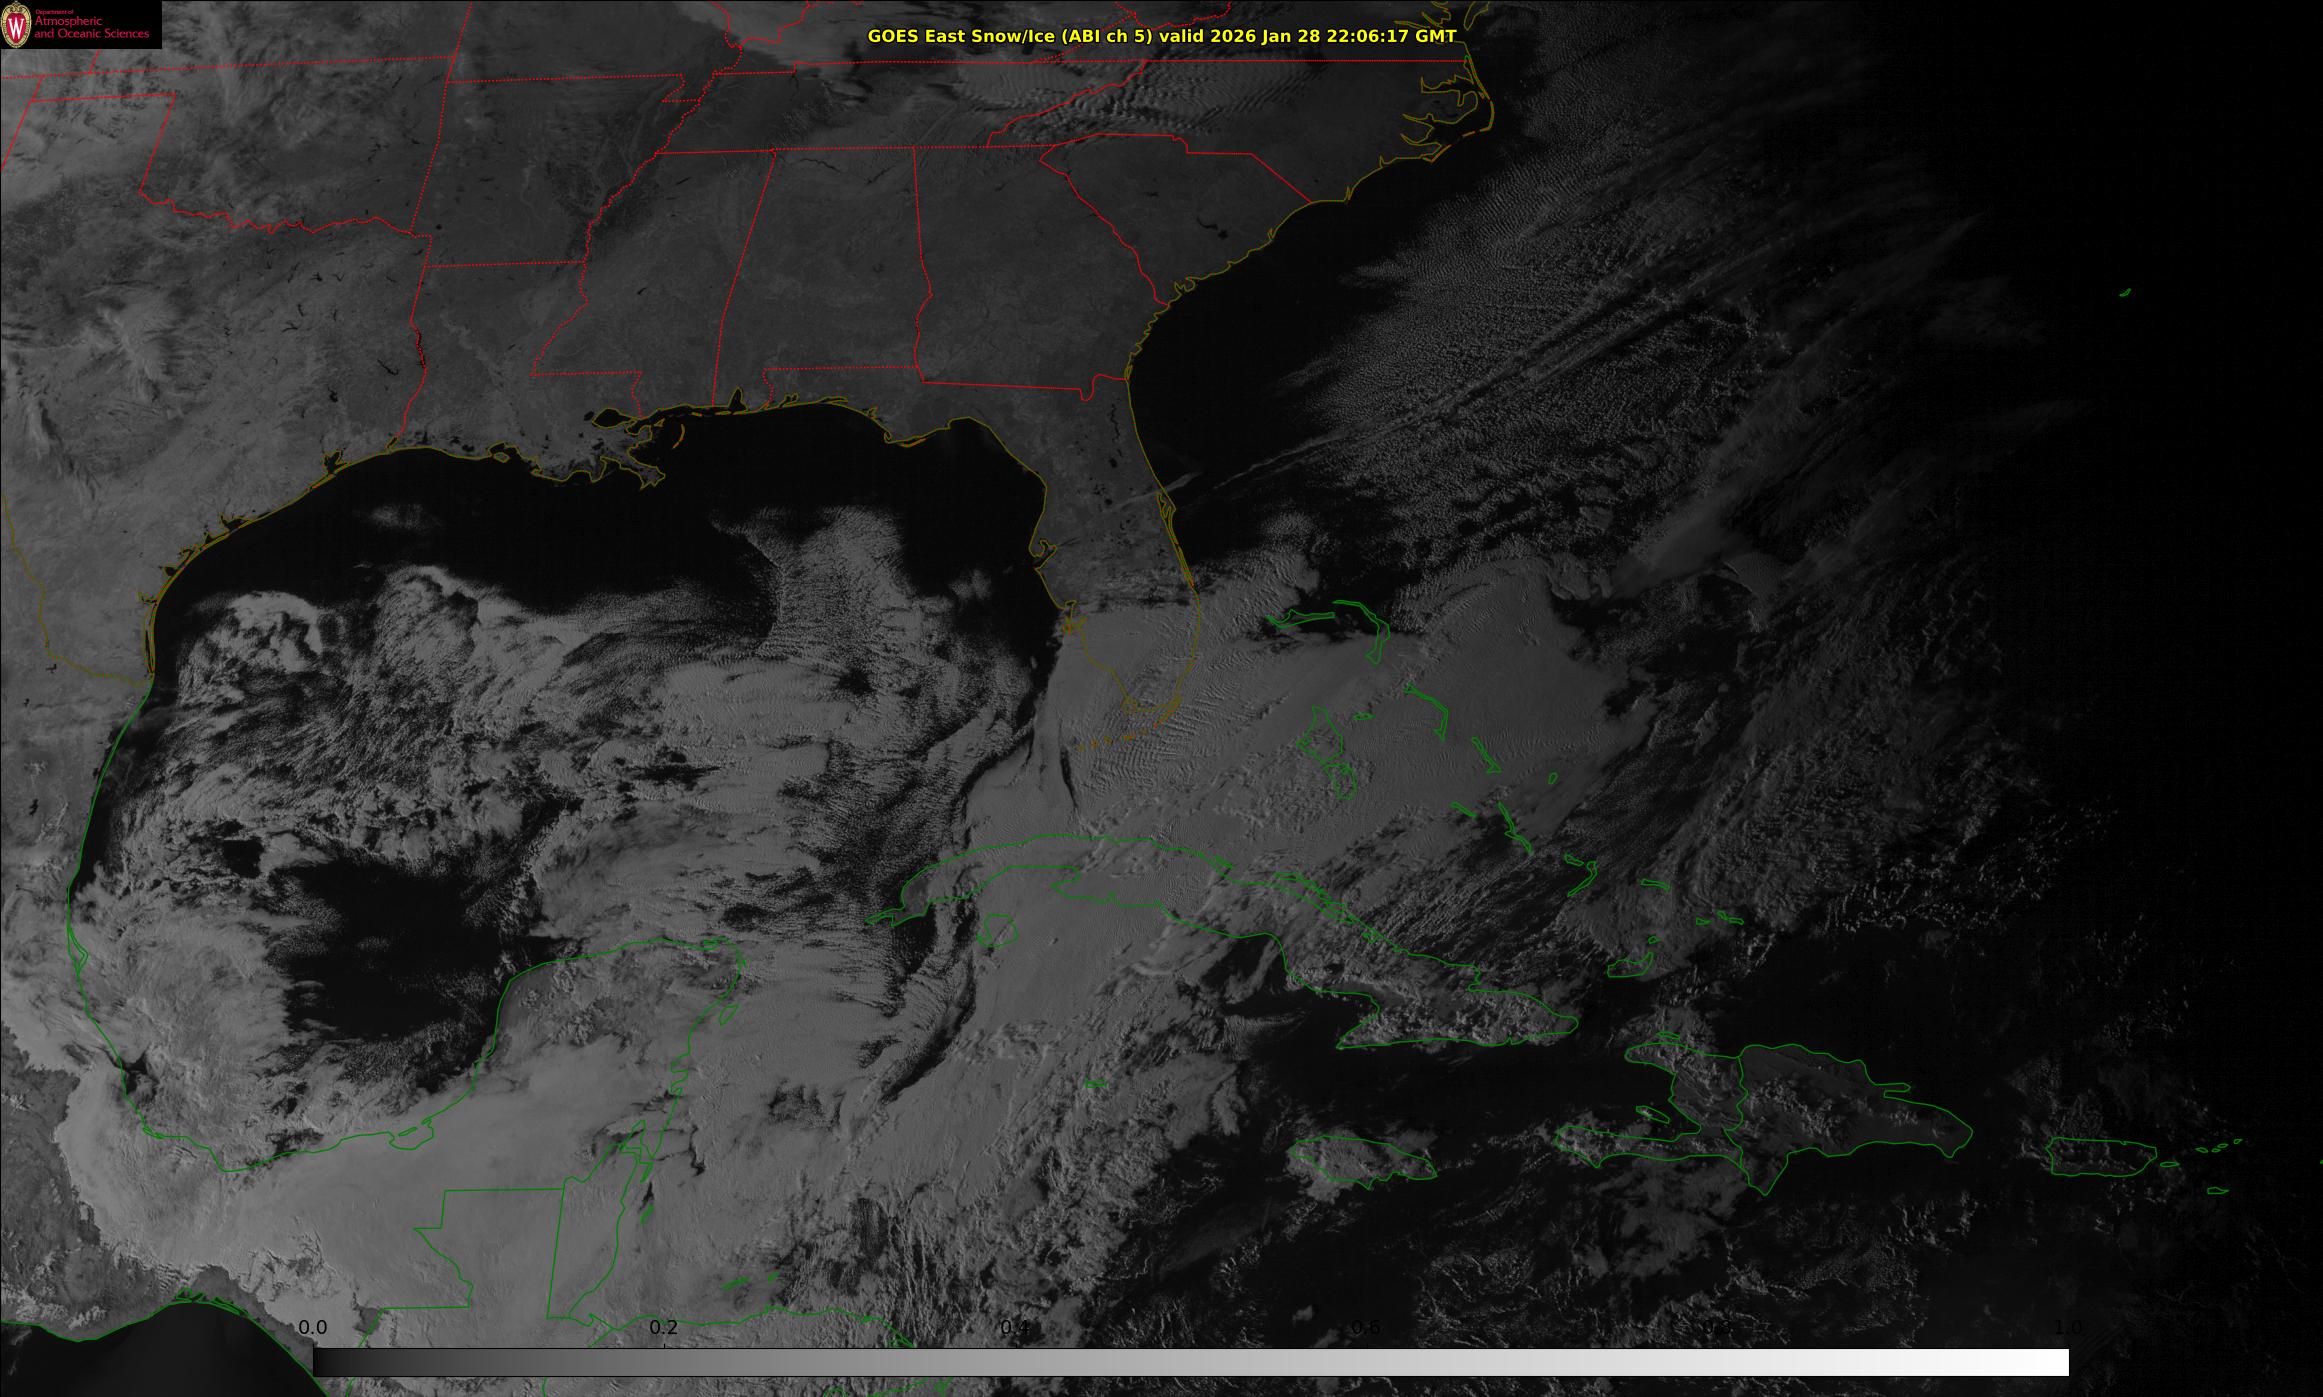Click the 1.0 colorbar label

(2067, 1327)
